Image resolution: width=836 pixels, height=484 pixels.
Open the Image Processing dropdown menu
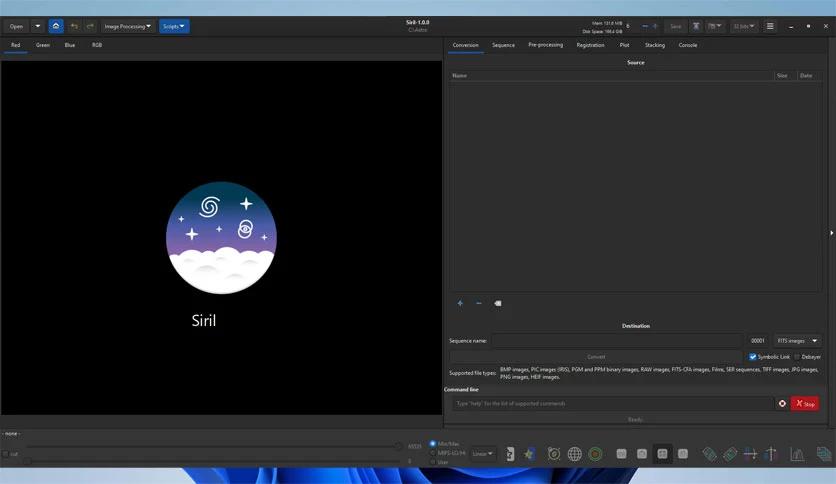pos(127,26)
